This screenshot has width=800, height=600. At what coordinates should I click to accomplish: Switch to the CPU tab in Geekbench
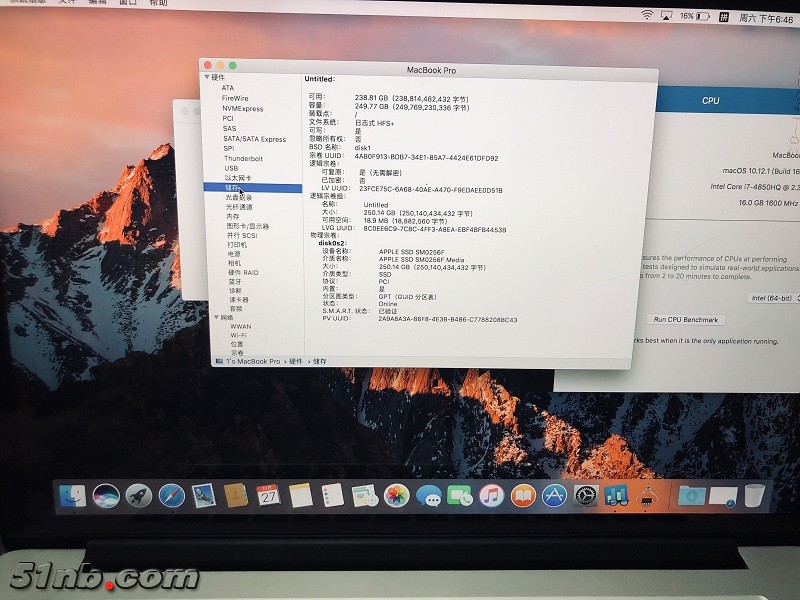click(x=710, y=101)
